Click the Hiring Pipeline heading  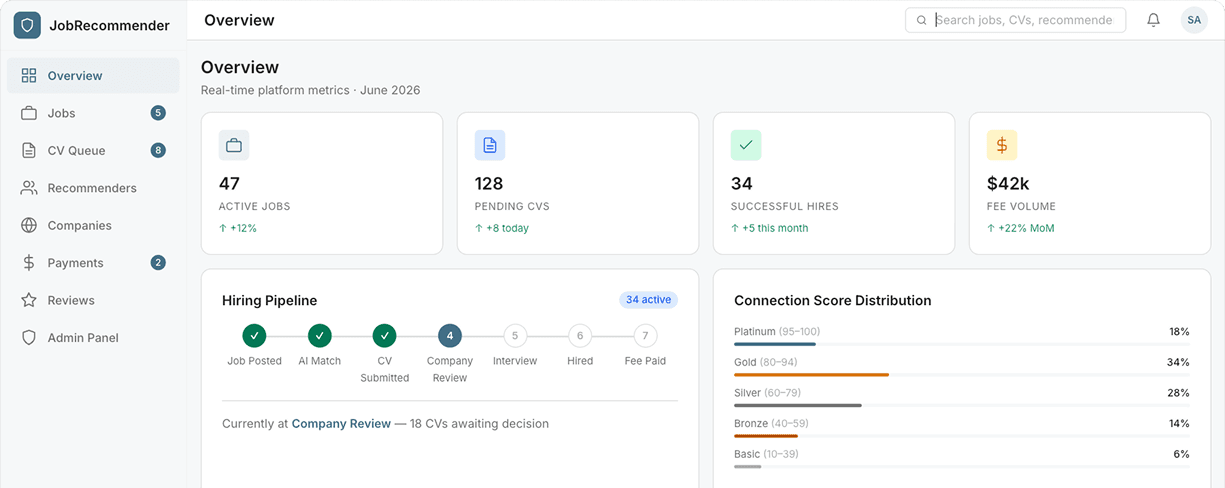point(269,300)
